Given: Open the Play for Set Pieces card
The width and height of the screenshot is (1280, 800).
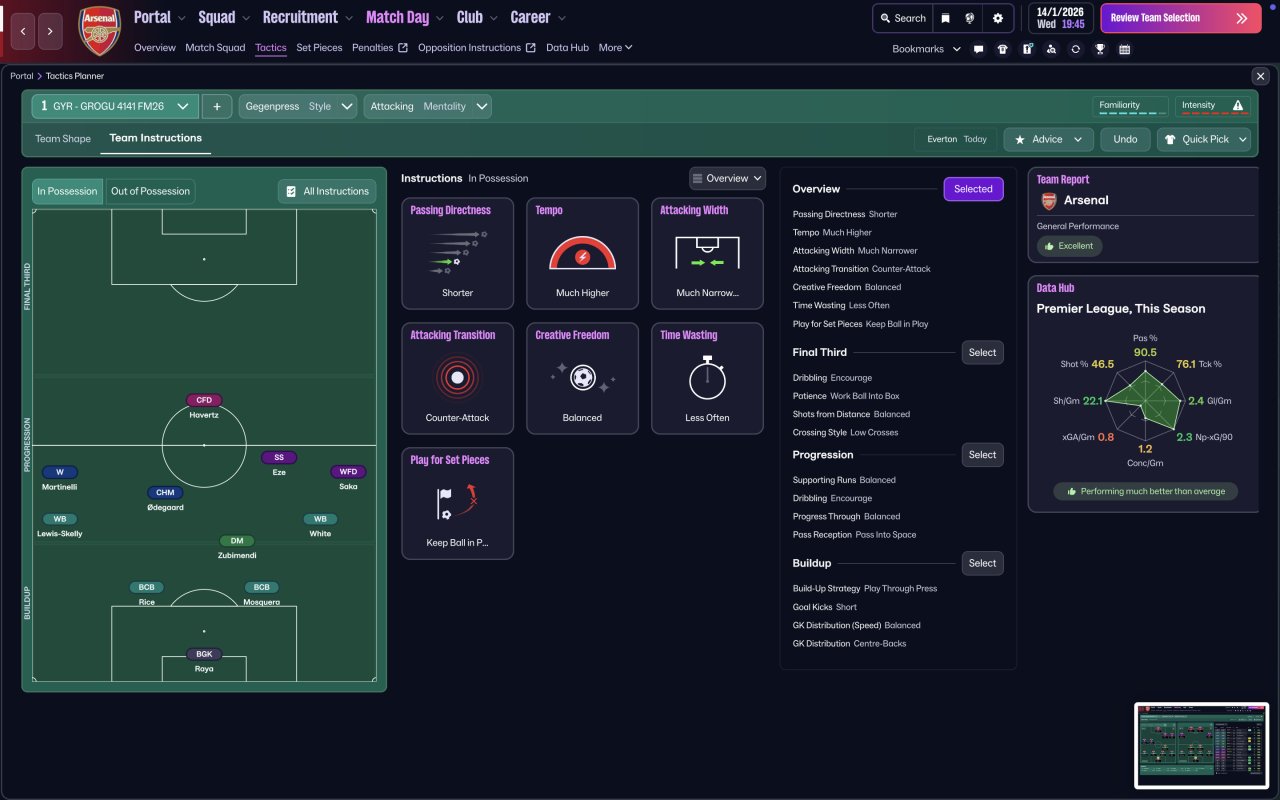Looking at the screenshot, I should click(457, 503).
